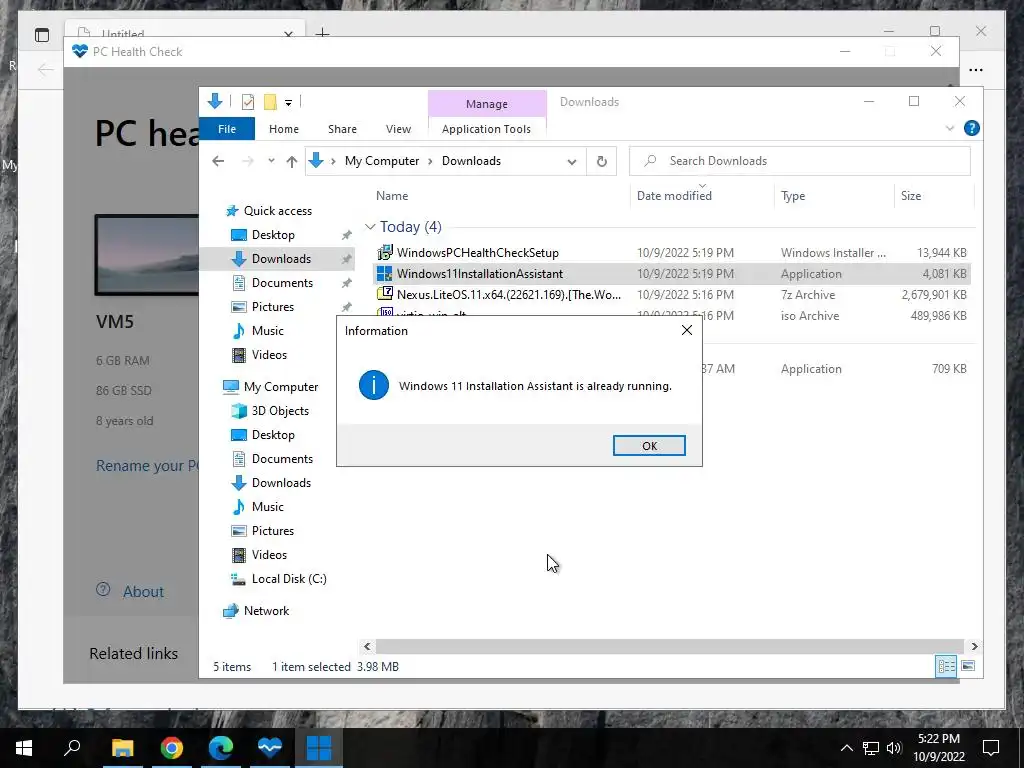
Task: Open Desktop under My Computer
Action: click(x=273, y=435)
